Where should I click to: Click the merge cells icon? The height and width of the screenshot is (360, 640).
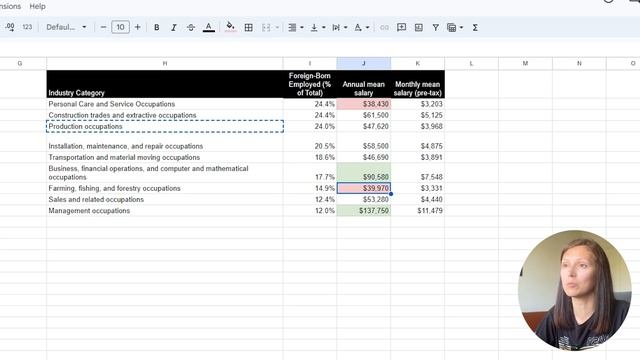(x=266, y=27)
